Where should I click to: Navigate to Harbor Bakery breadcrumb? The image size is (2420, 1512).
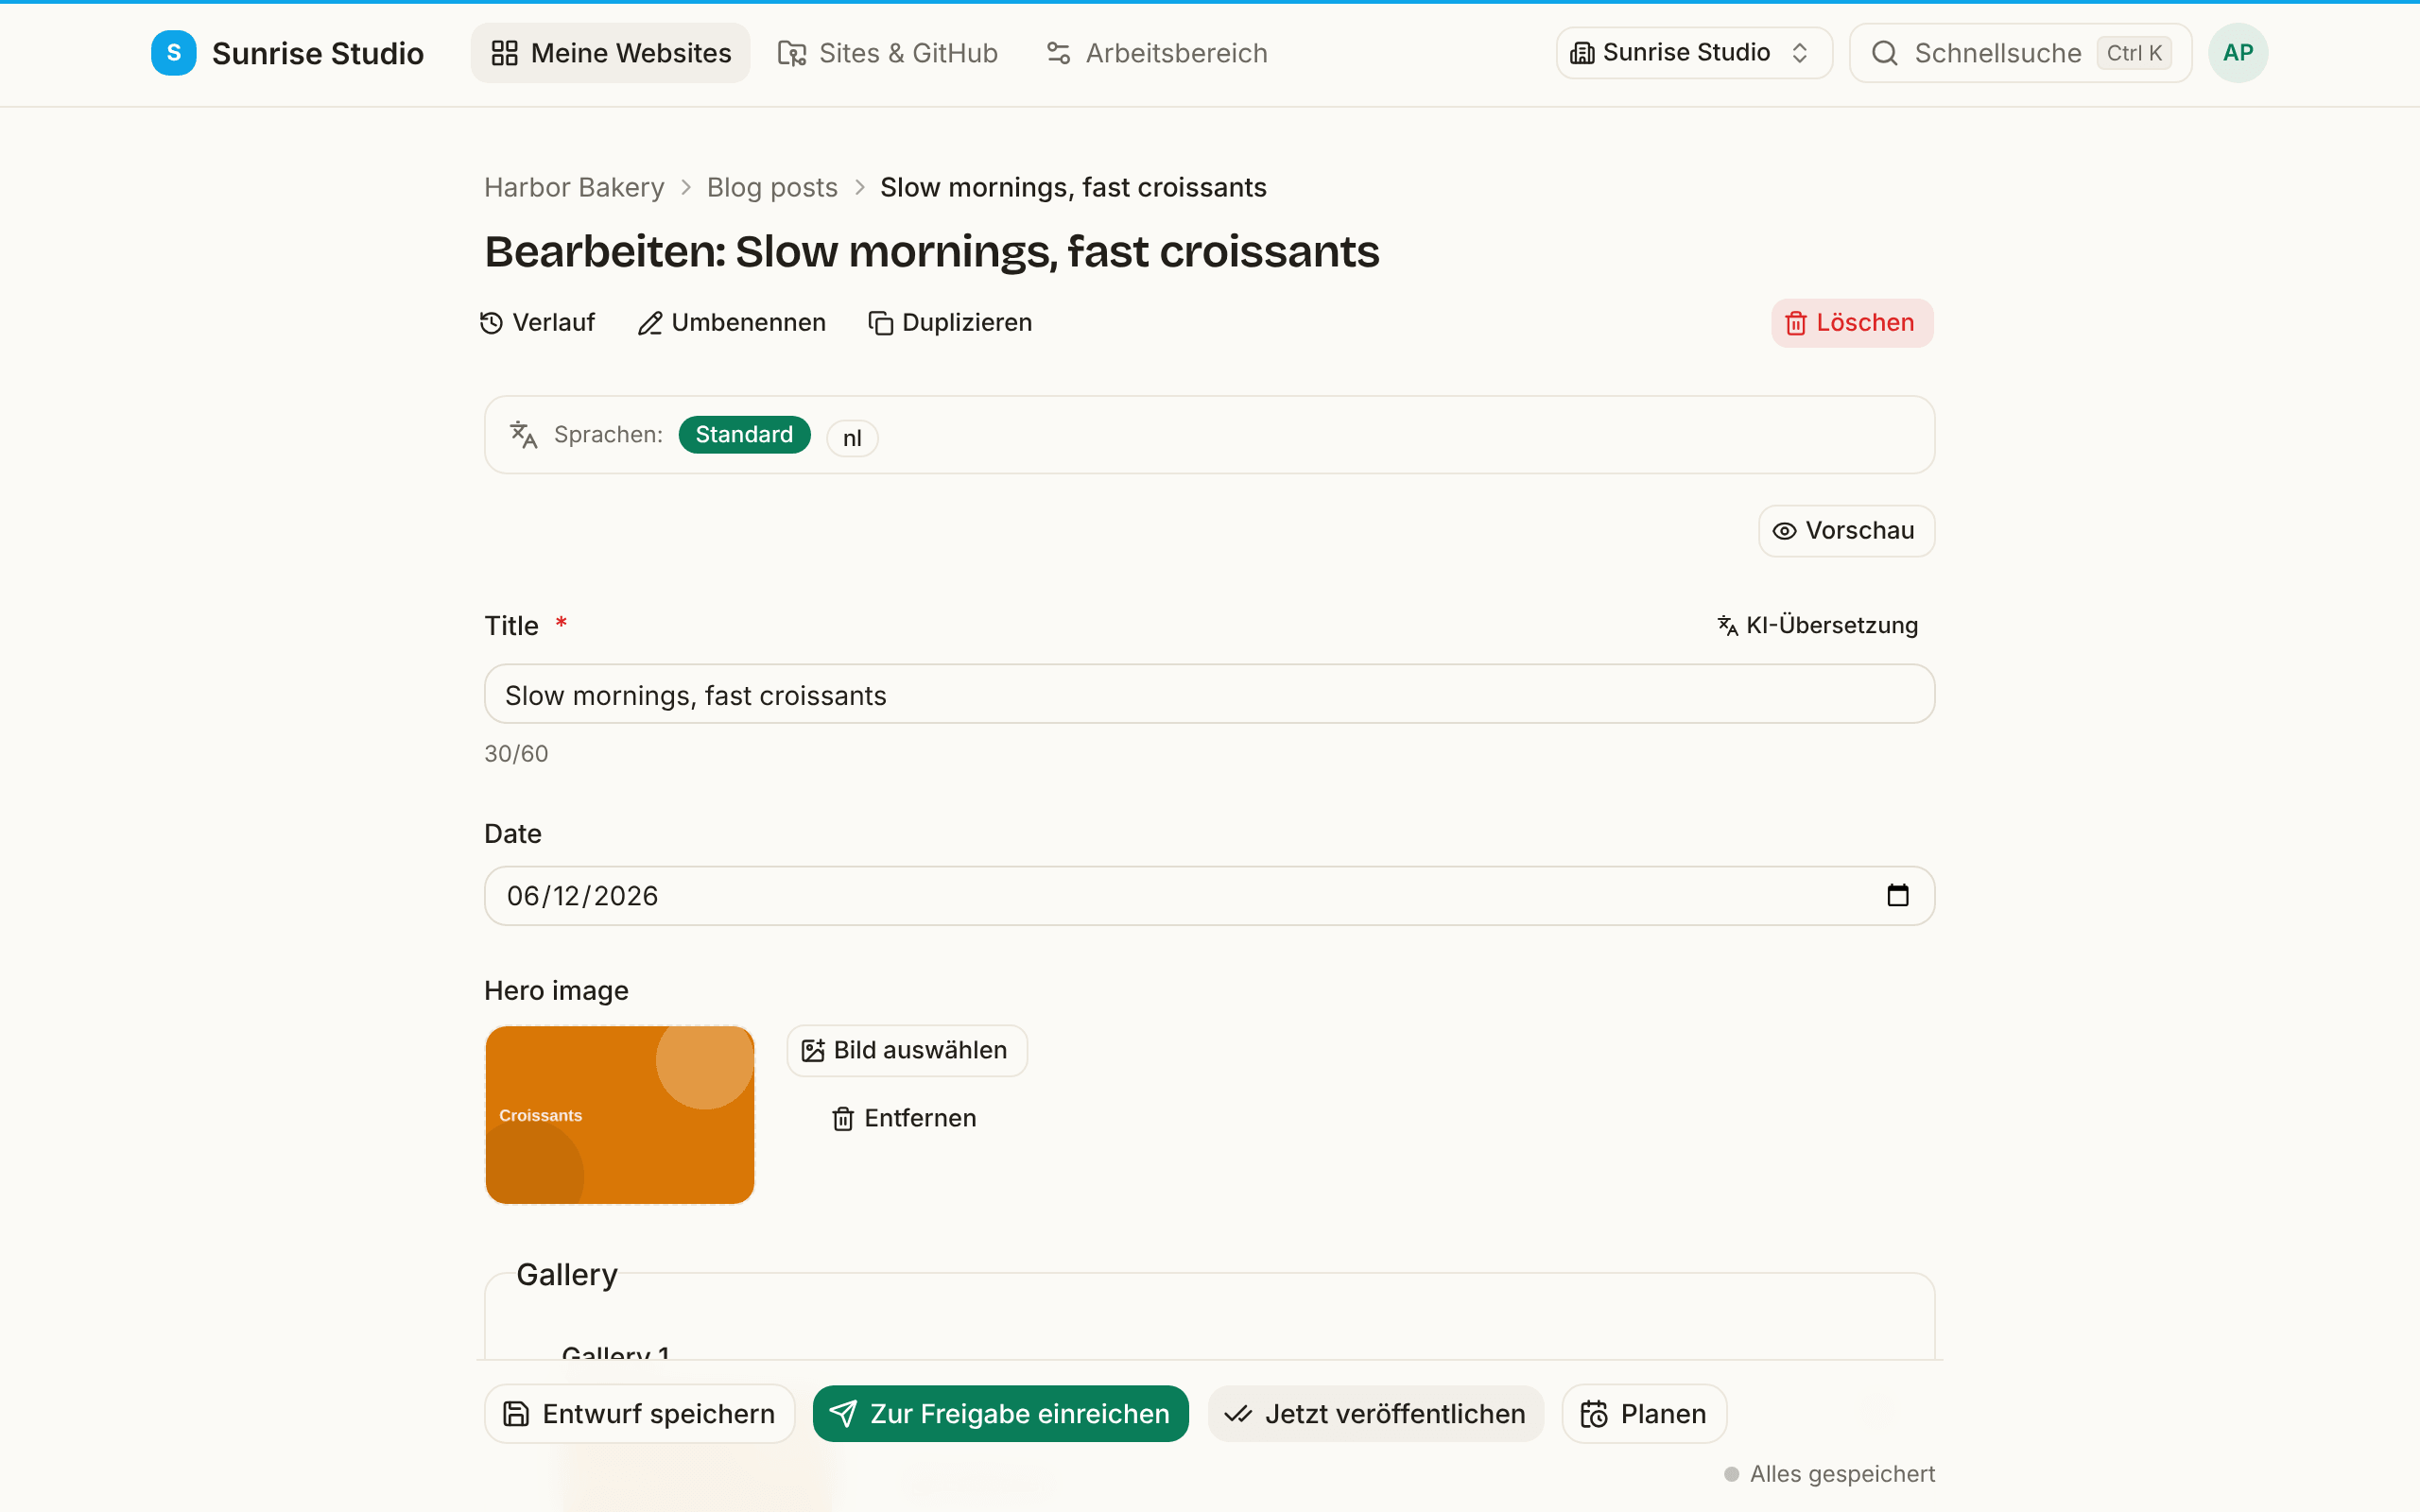coord(574,187)
